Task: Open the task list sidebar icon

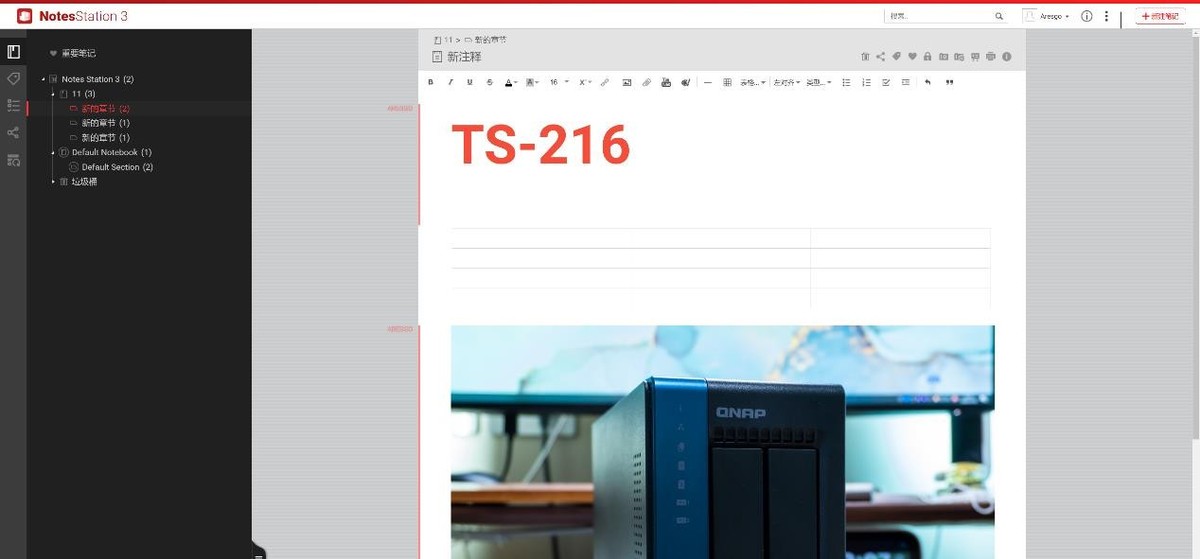Action: (x=13, y=105)
